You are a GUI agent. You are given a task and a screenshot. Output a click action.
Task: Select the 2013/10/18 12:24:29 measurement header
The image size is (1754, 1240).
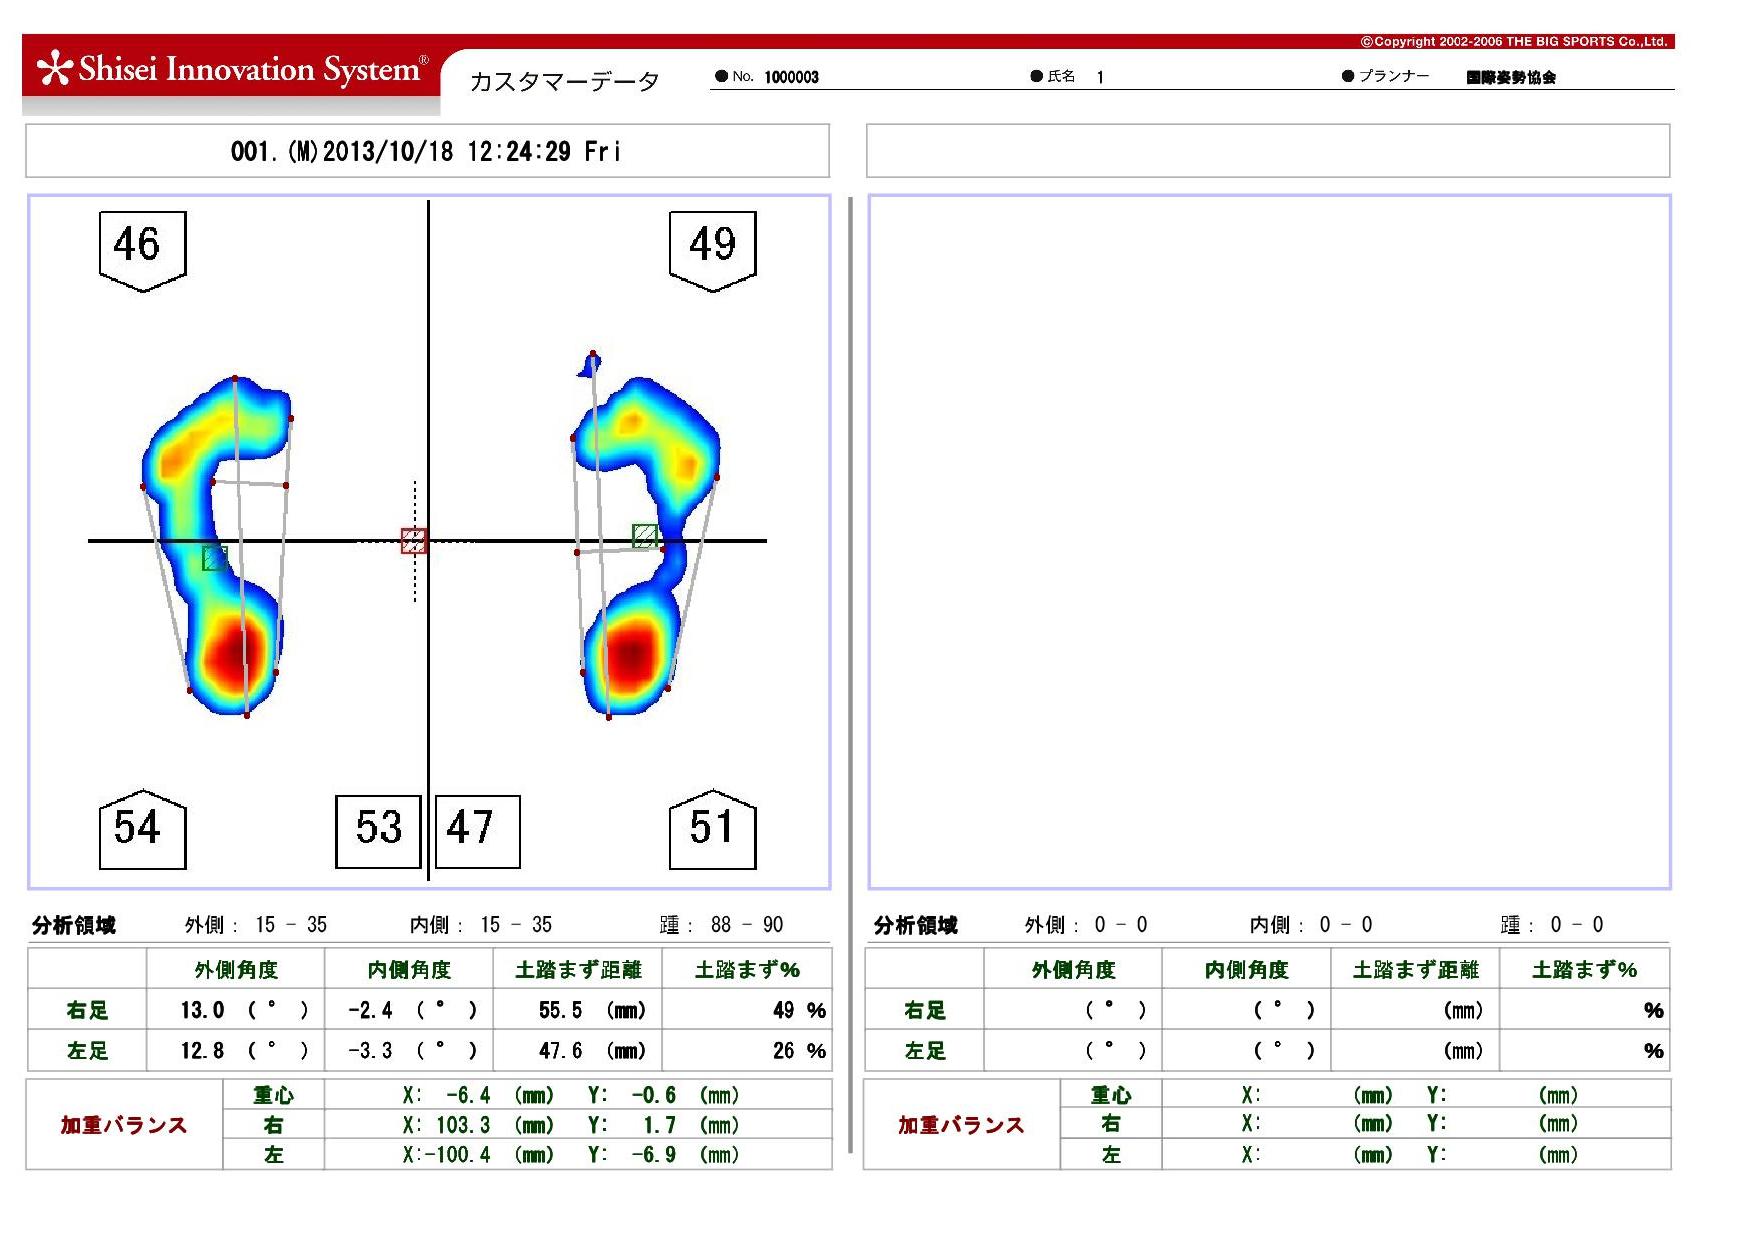click(x=427, y=151)
